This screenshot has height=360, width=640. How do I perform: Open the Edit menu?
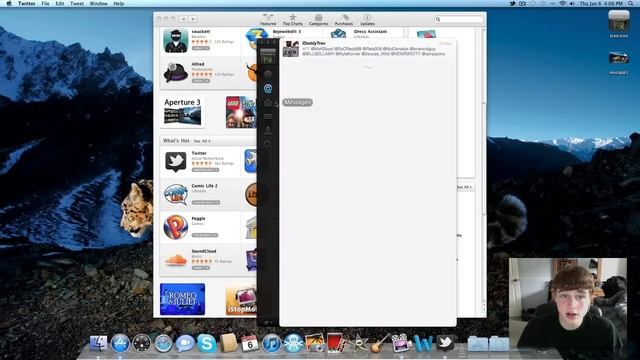(x=60, y=3)
